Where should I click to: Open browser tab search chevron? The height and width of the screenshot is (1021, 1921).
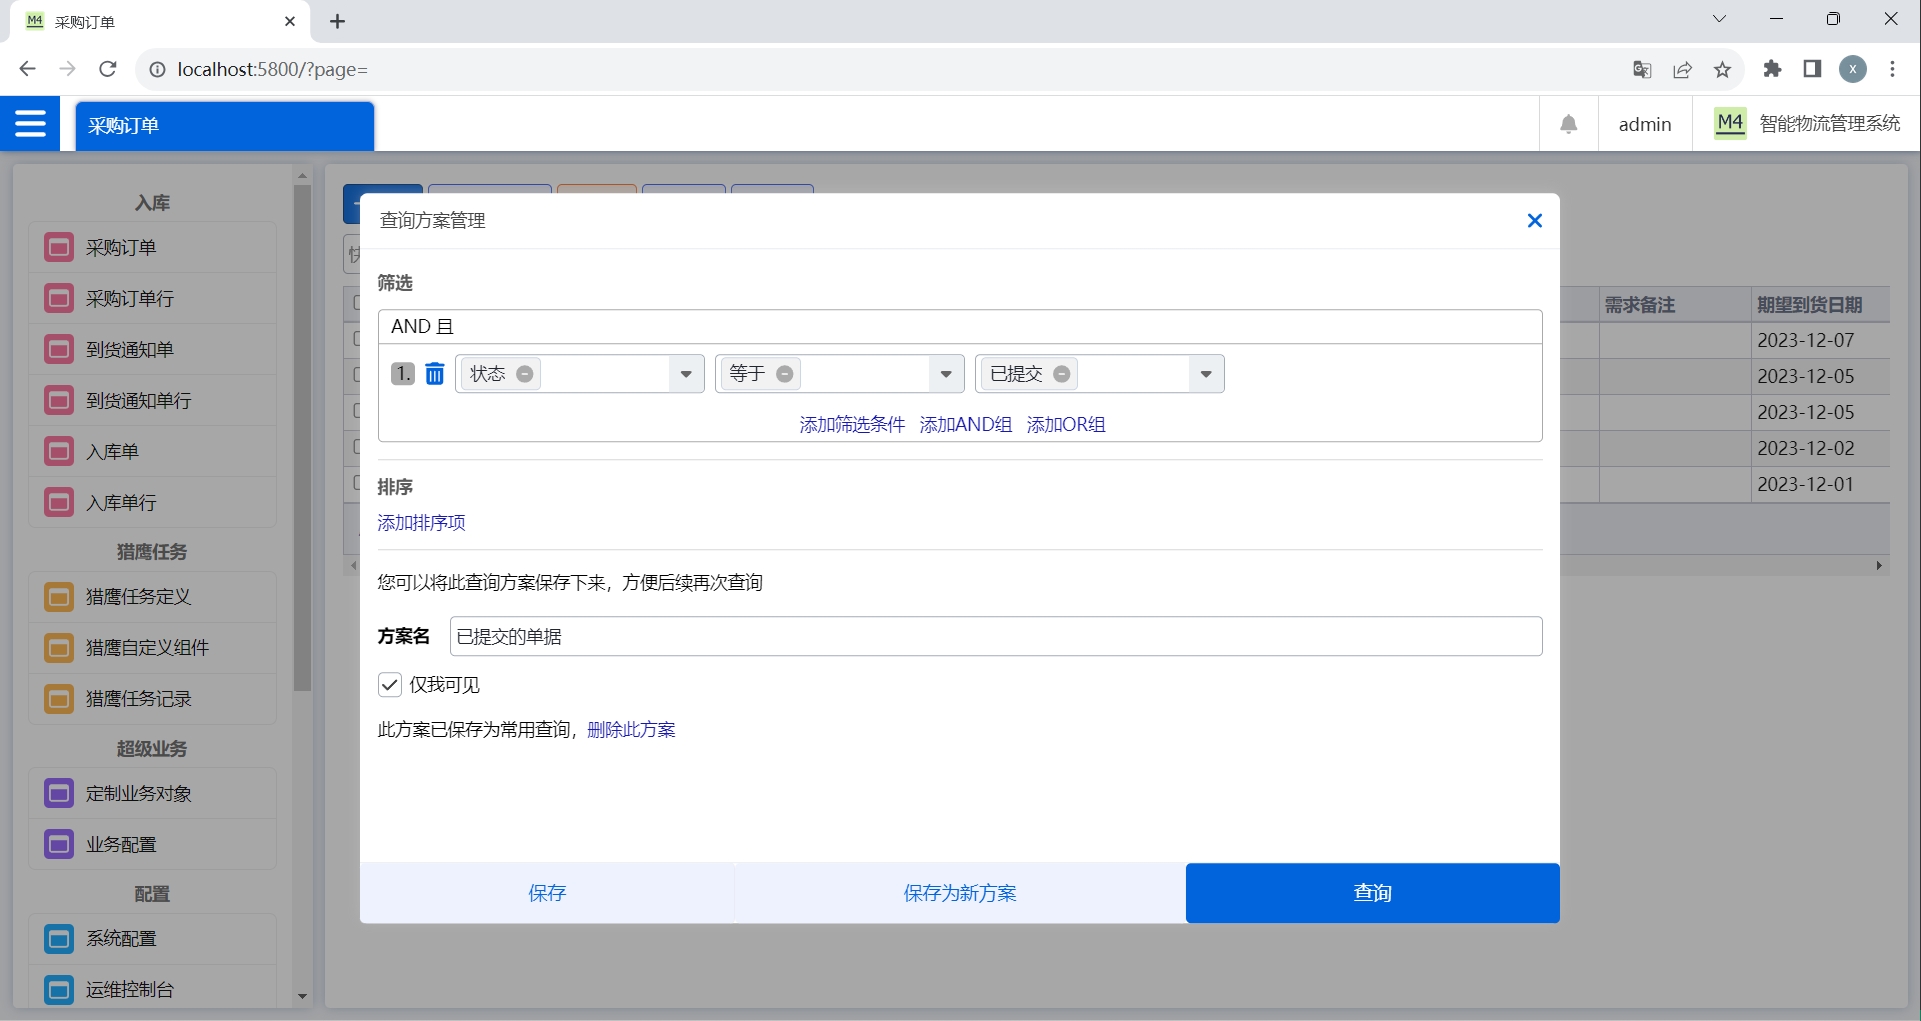click(1719, 19)
